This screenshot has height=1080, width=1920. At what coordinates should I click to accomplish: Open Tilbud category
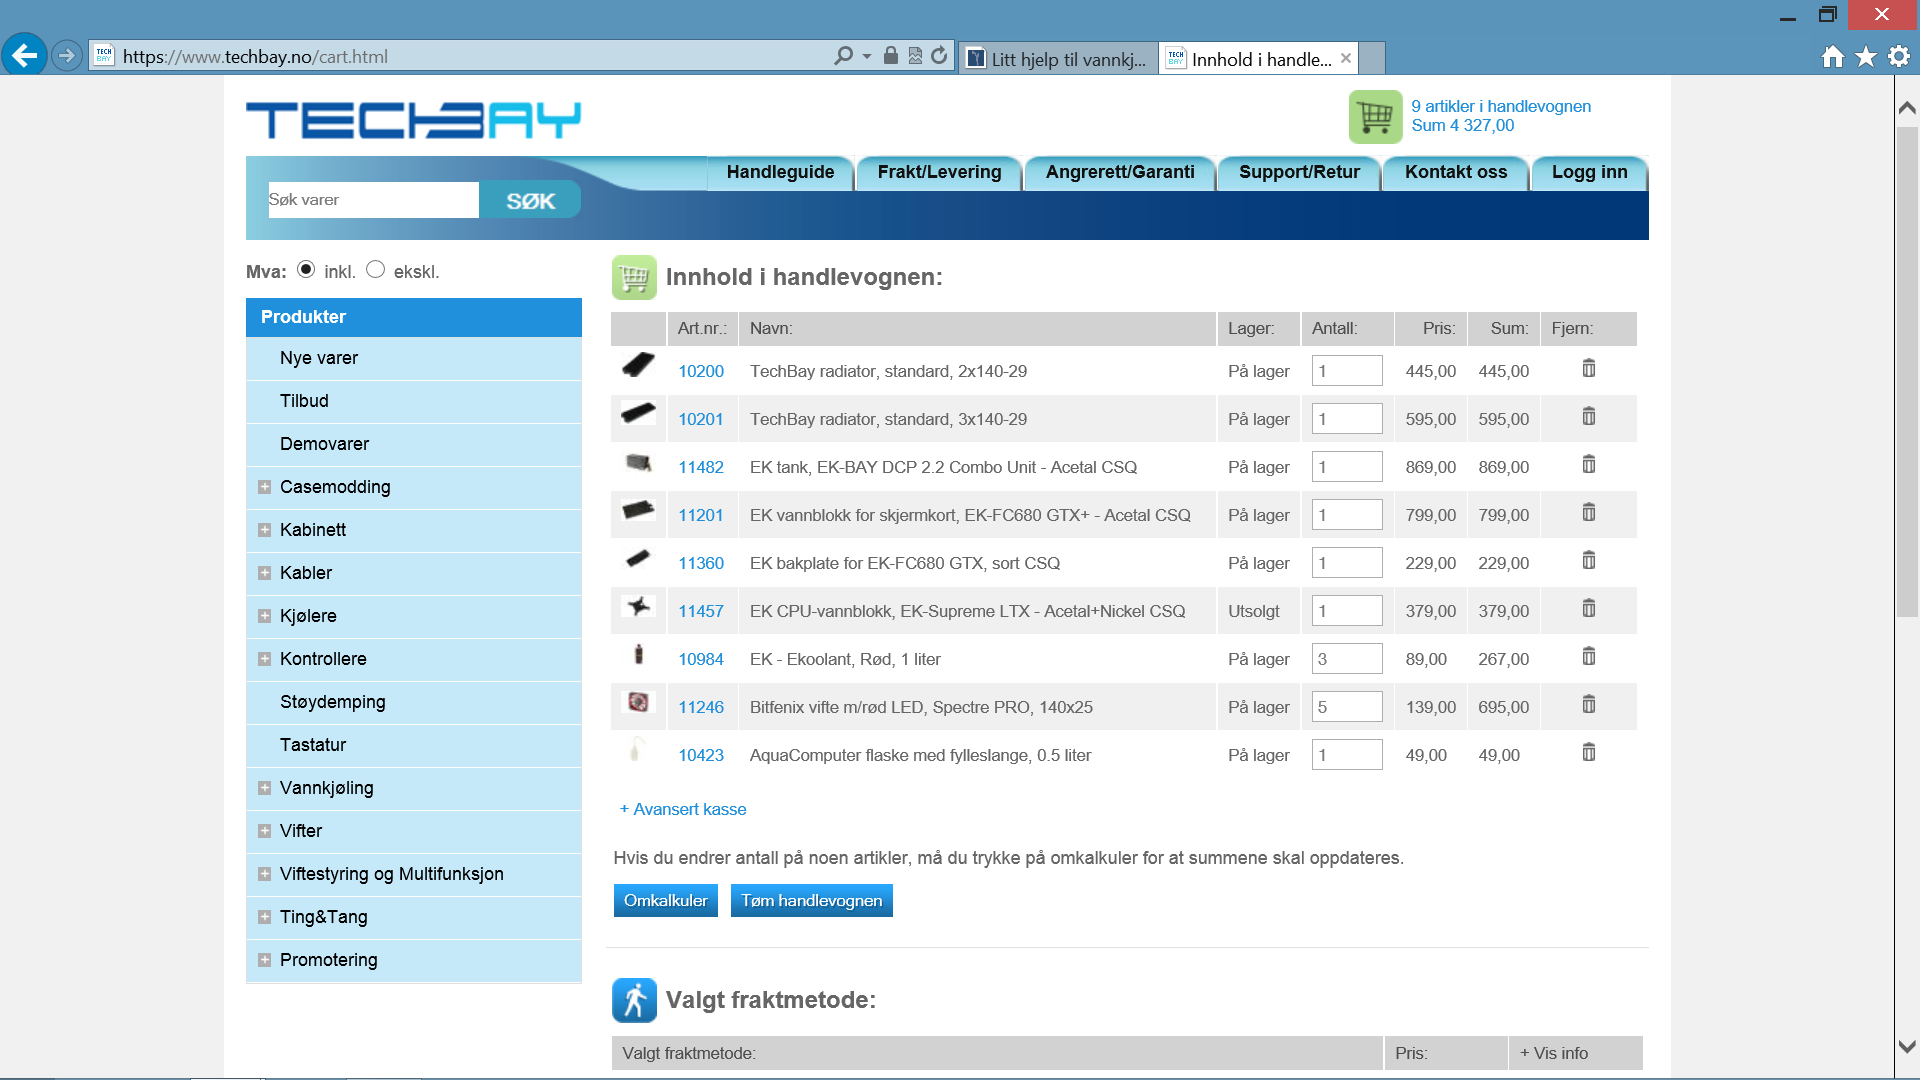pos(414,401)
